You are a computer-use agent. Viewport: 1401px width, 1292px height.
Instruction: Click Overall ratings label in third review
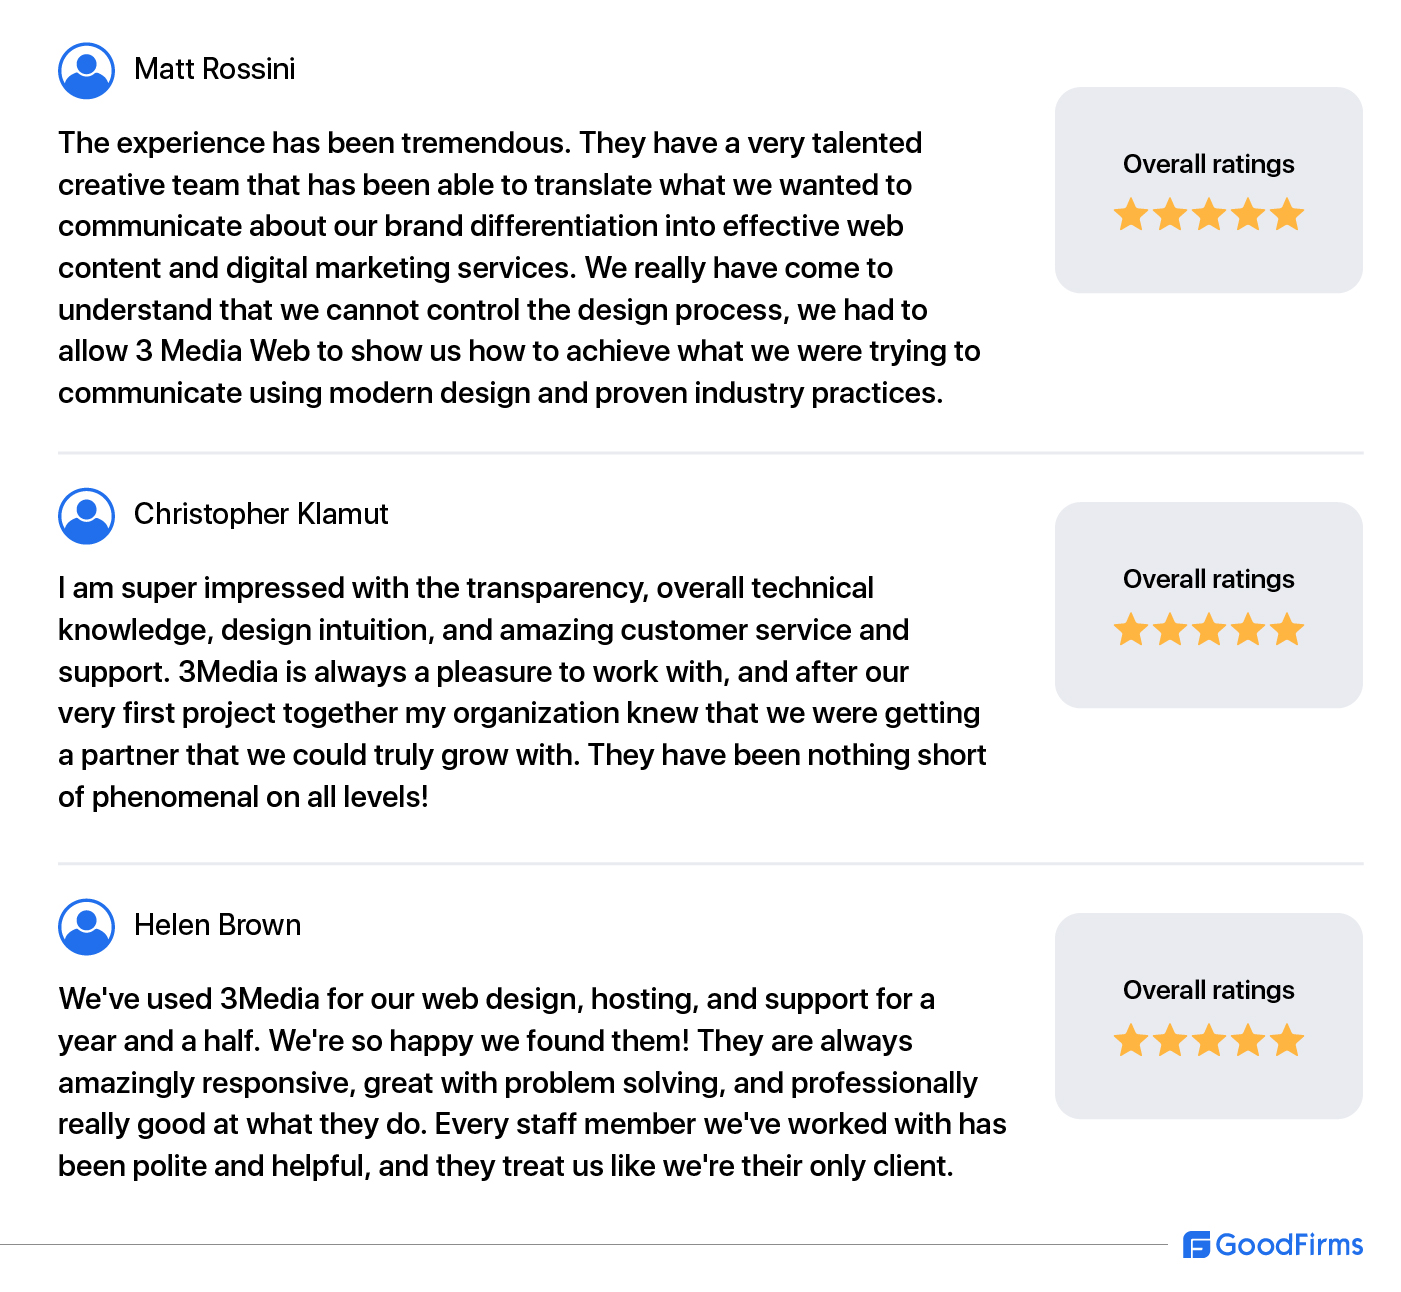click(1209, 990)
